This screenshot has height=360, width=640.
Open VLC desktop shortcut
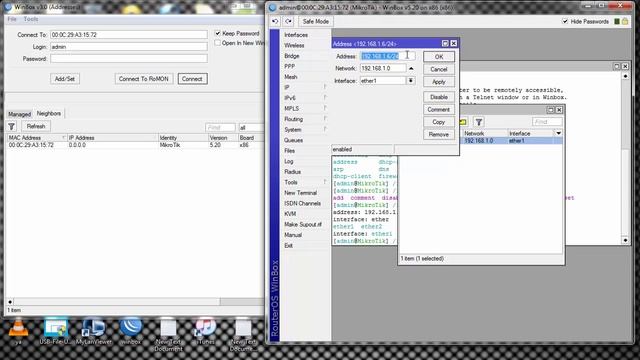point(18,331)
